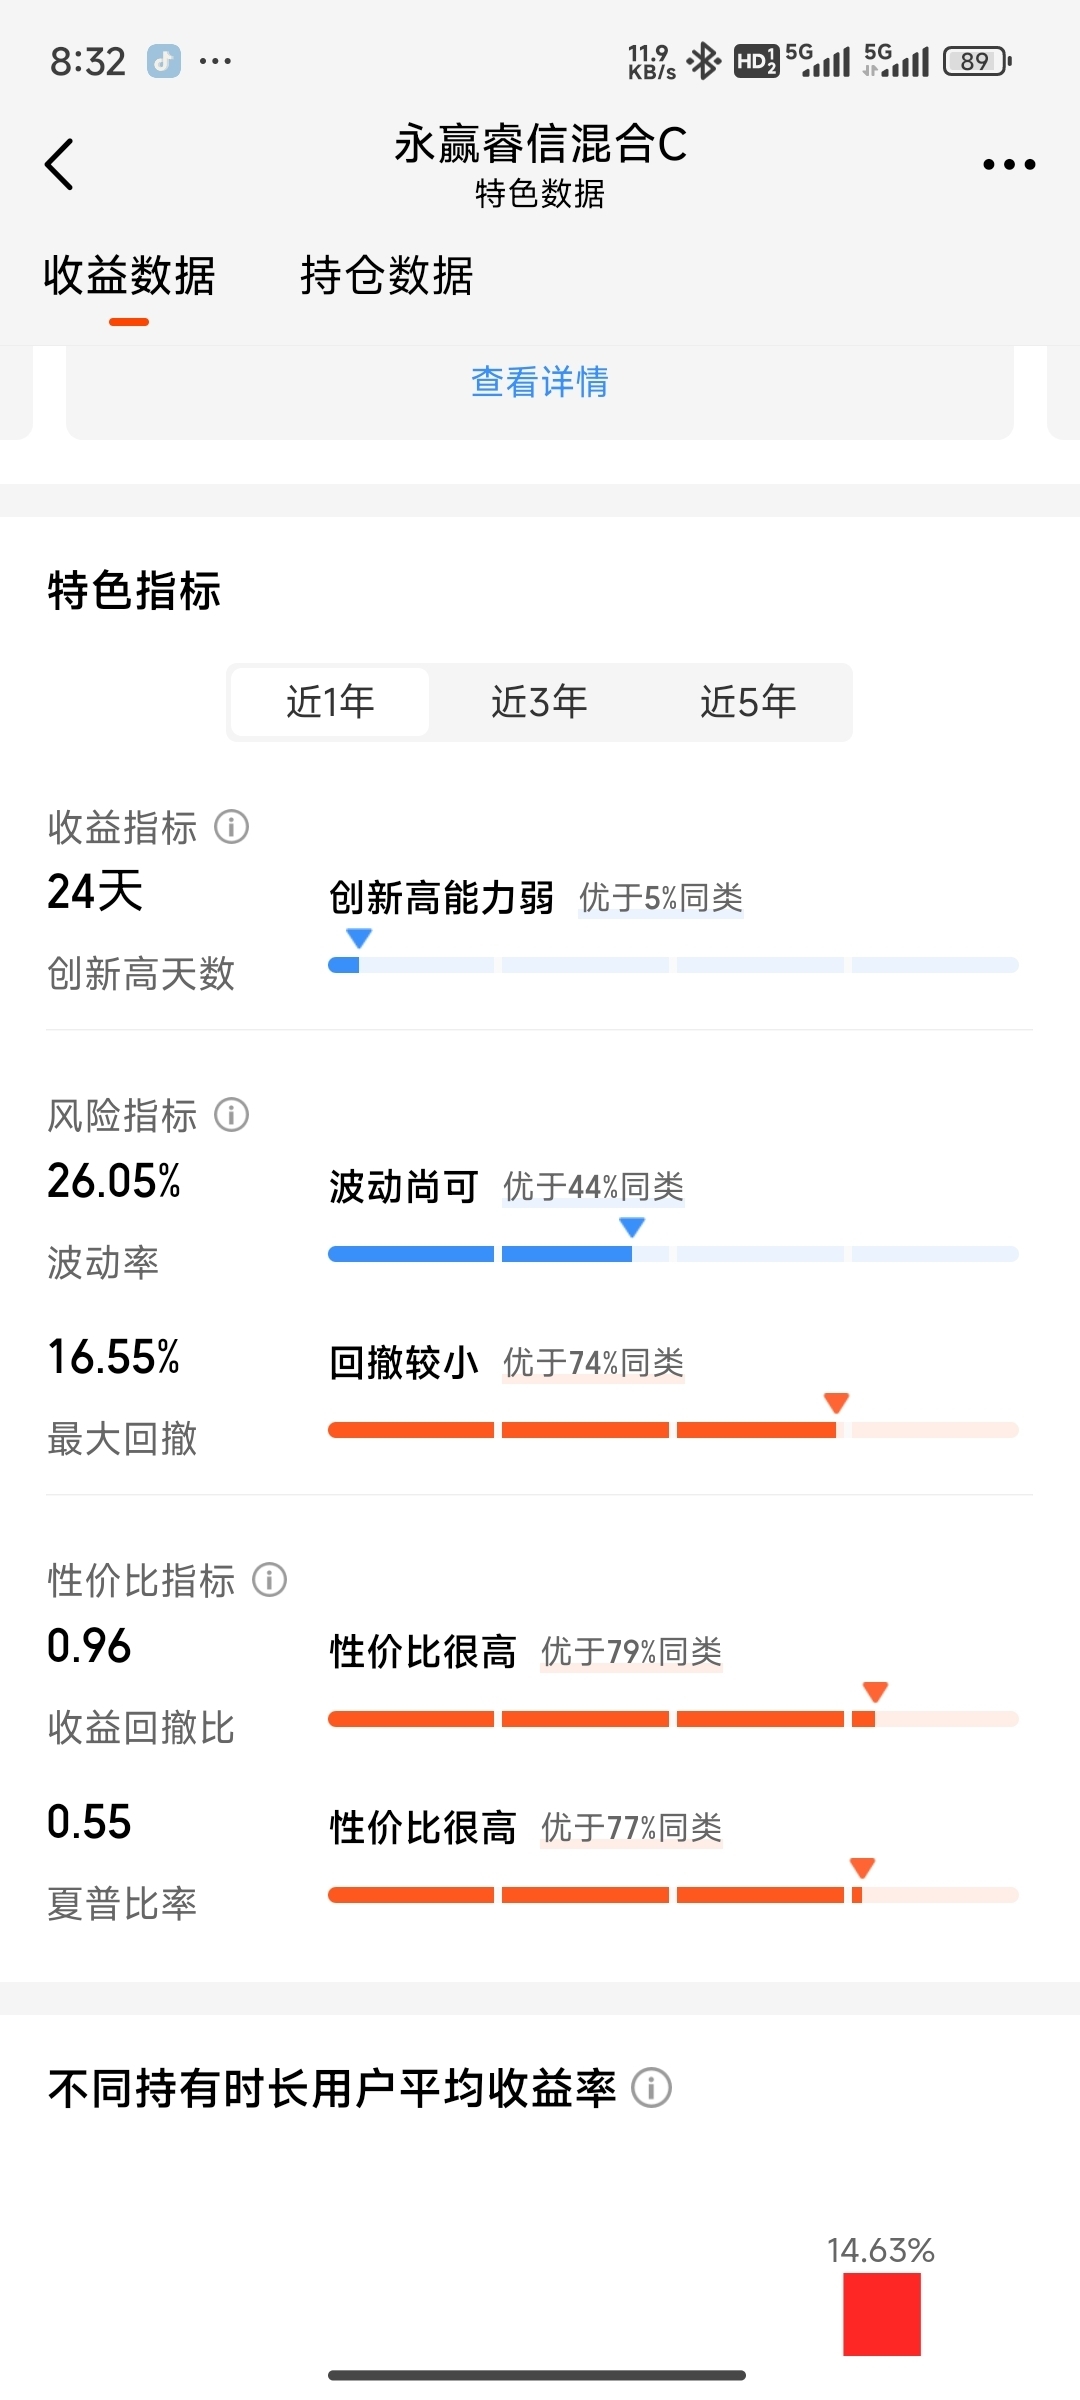Open the 查看详情 link
Screen dimensions: 1080x2400
click(539, 382)
